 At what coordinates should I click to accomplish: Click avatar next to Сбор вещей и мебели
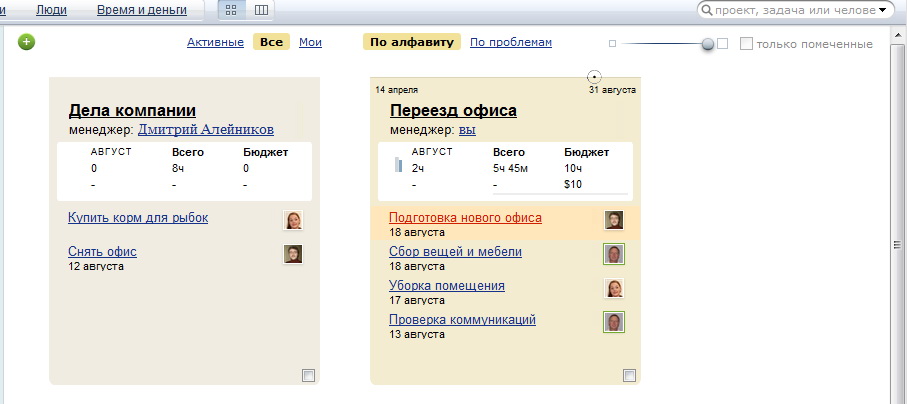pyautogui.click(x=614, y=254)
